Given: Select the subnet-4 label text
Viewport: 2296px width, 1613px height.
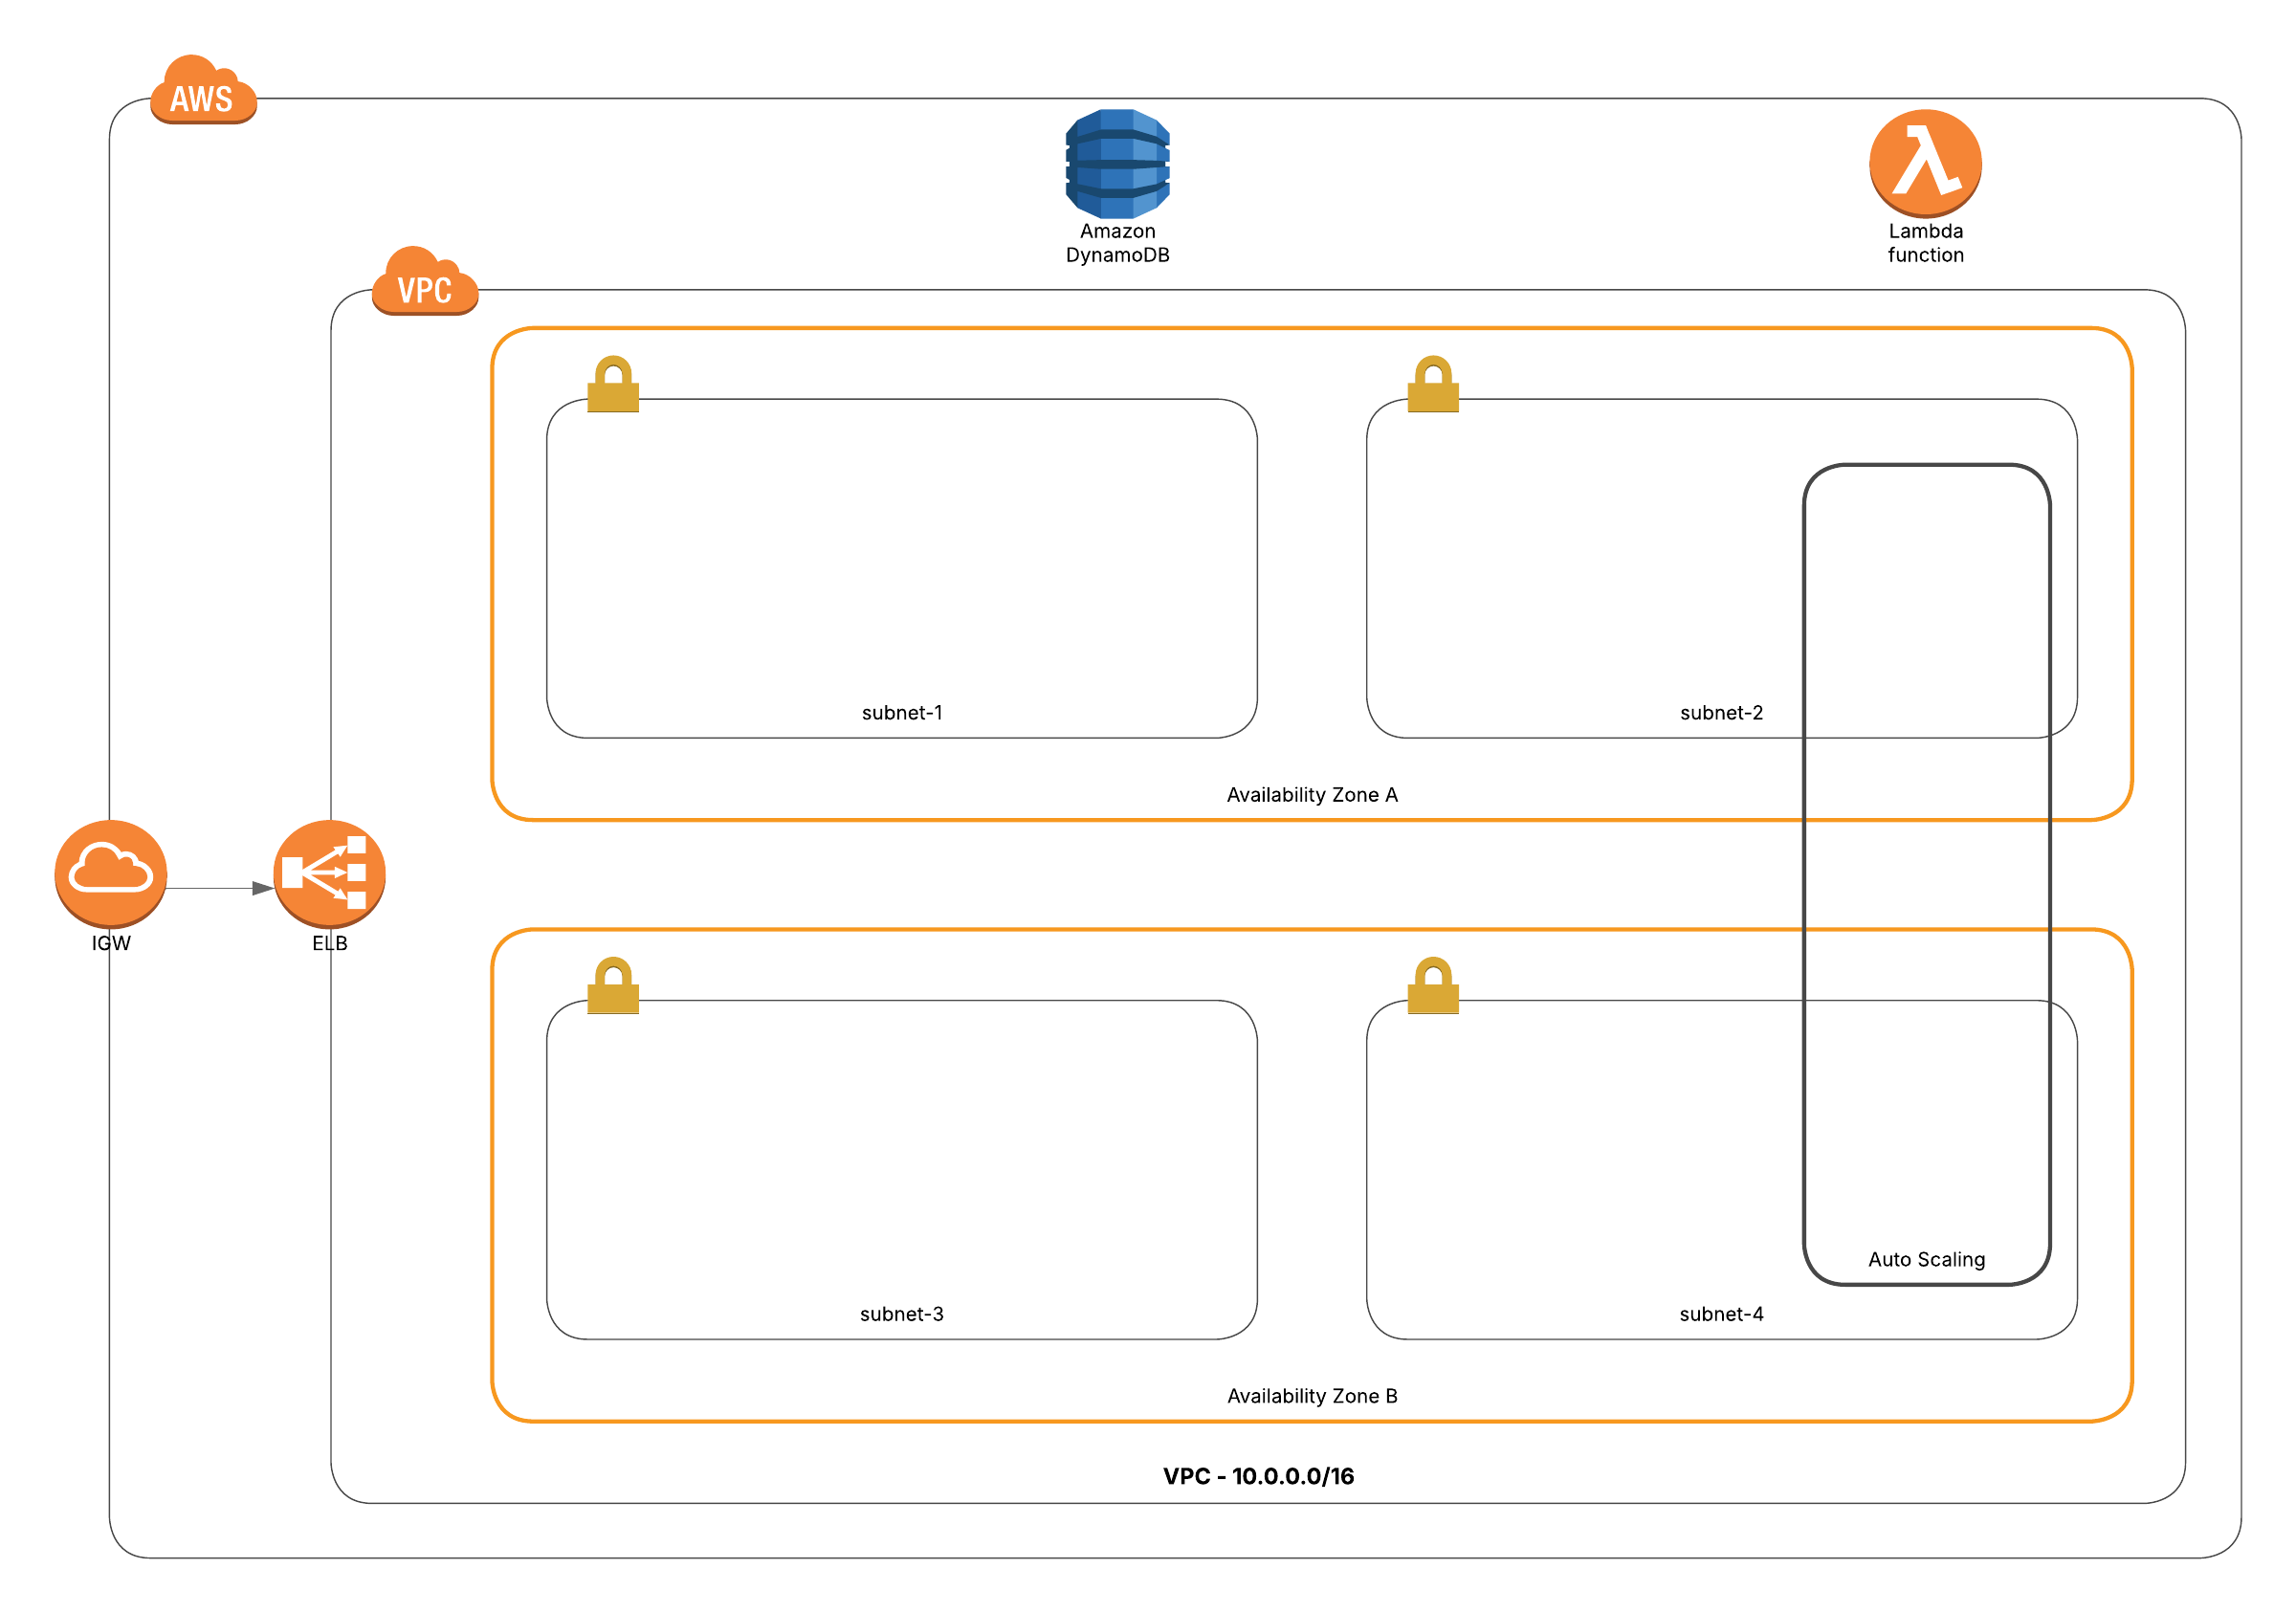Looking at the screenshot, I should click(x=1721, y=1314).
